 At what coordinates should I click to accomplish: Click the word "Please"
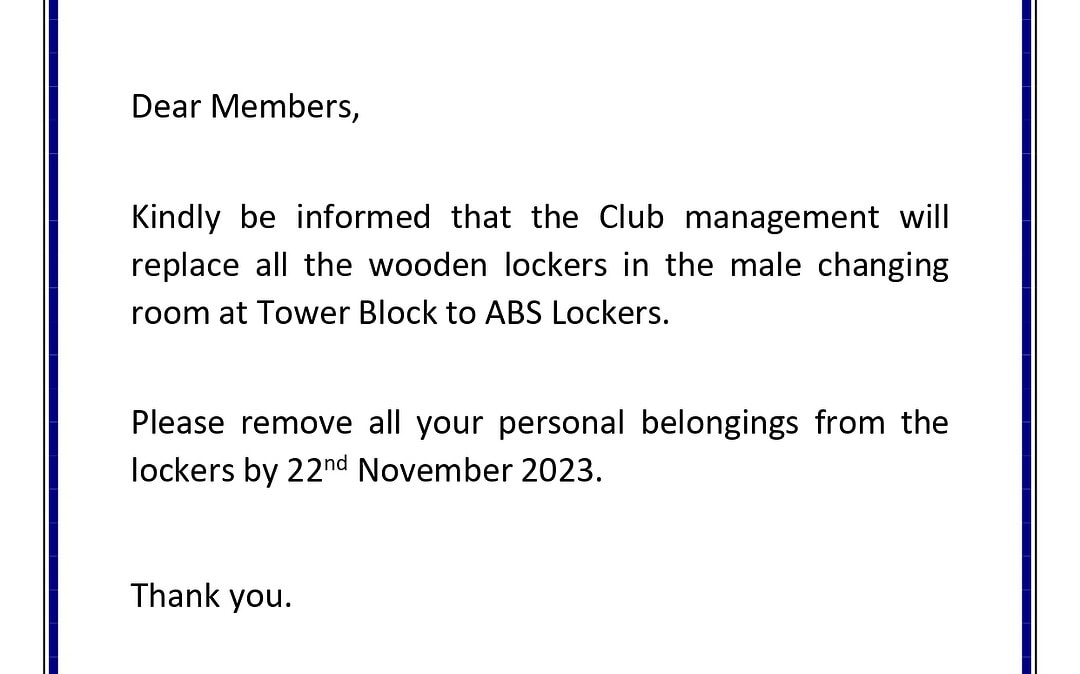point(177,423)
